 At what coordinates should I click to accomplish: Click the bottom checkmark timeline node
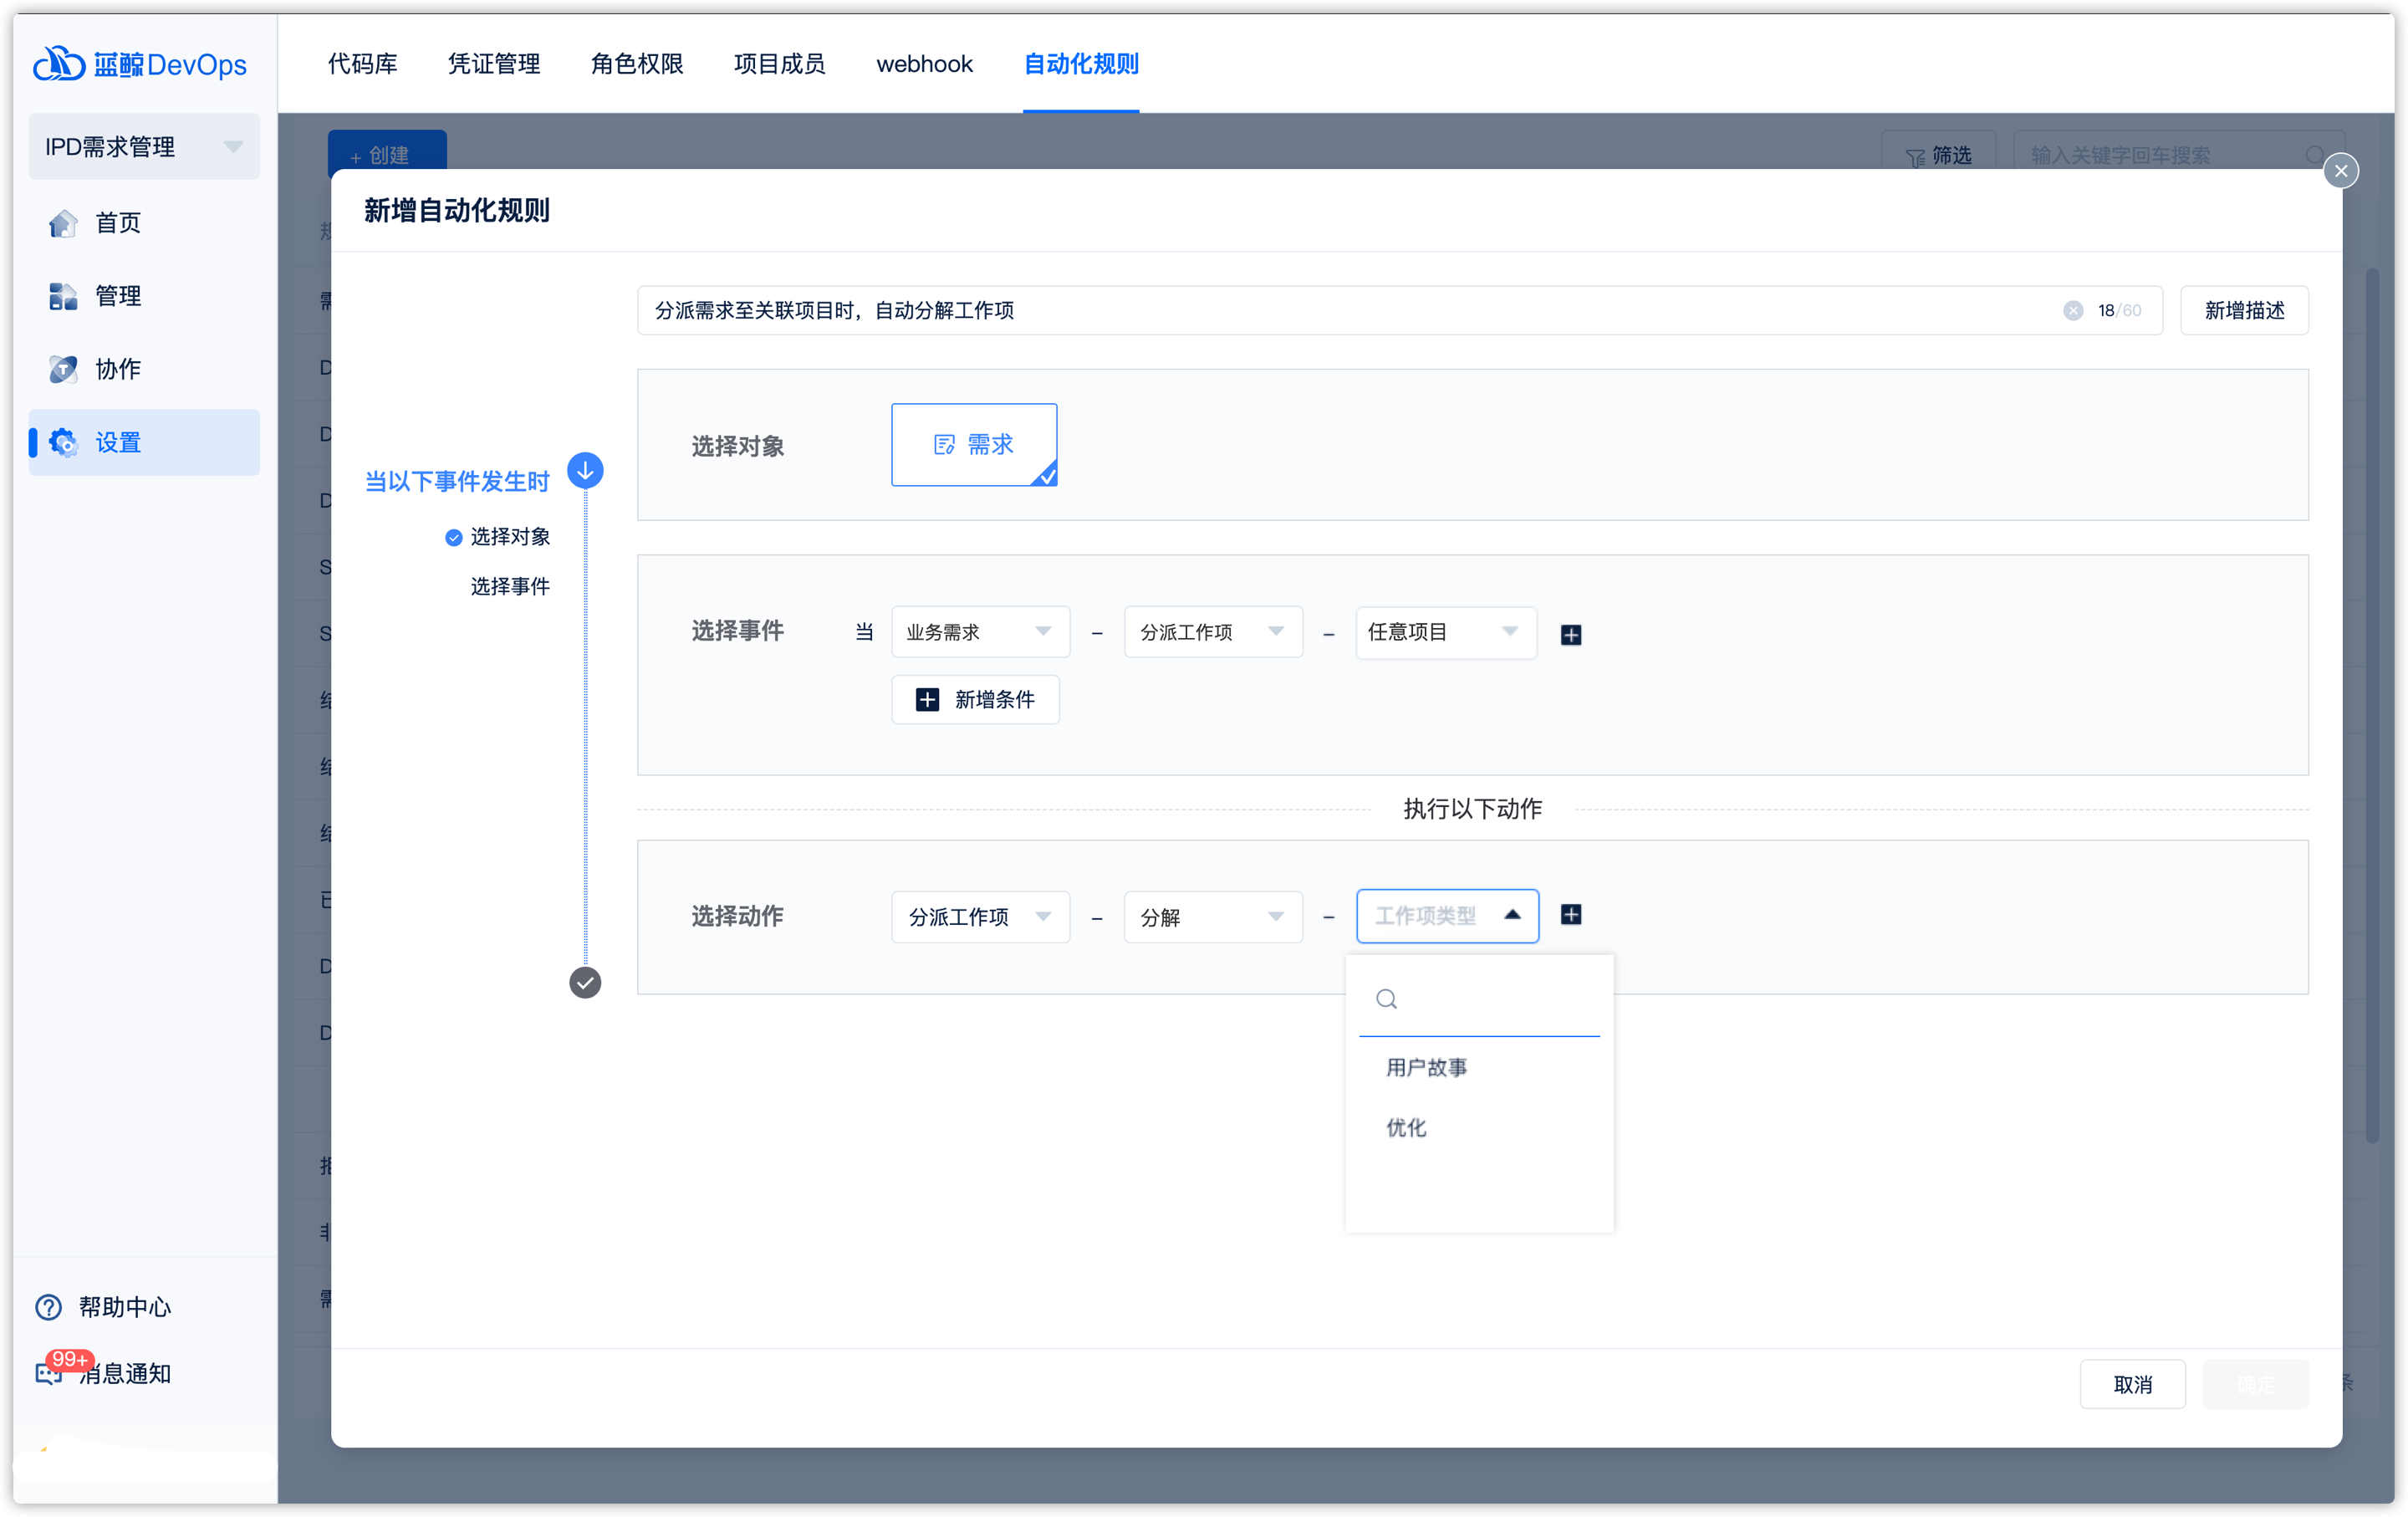pyautogui.click(x=585, y=983)
